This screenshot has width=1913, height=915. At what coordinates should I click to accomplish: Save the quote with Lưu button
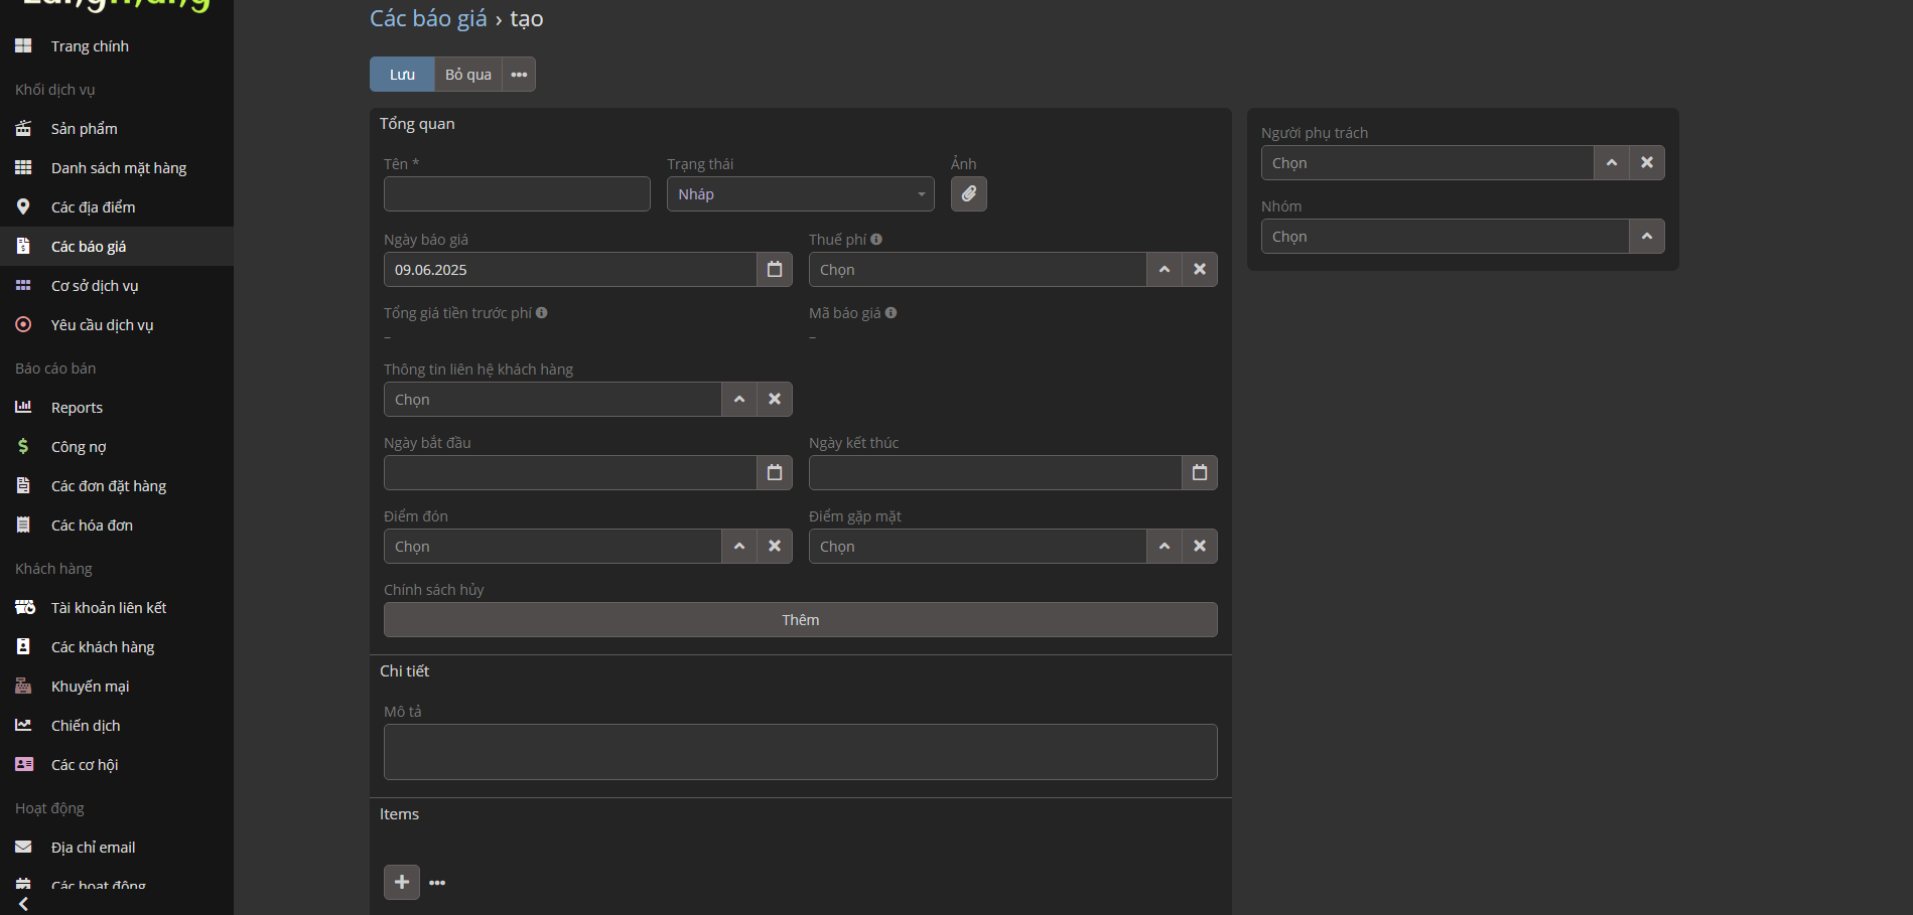coord(402,75)
